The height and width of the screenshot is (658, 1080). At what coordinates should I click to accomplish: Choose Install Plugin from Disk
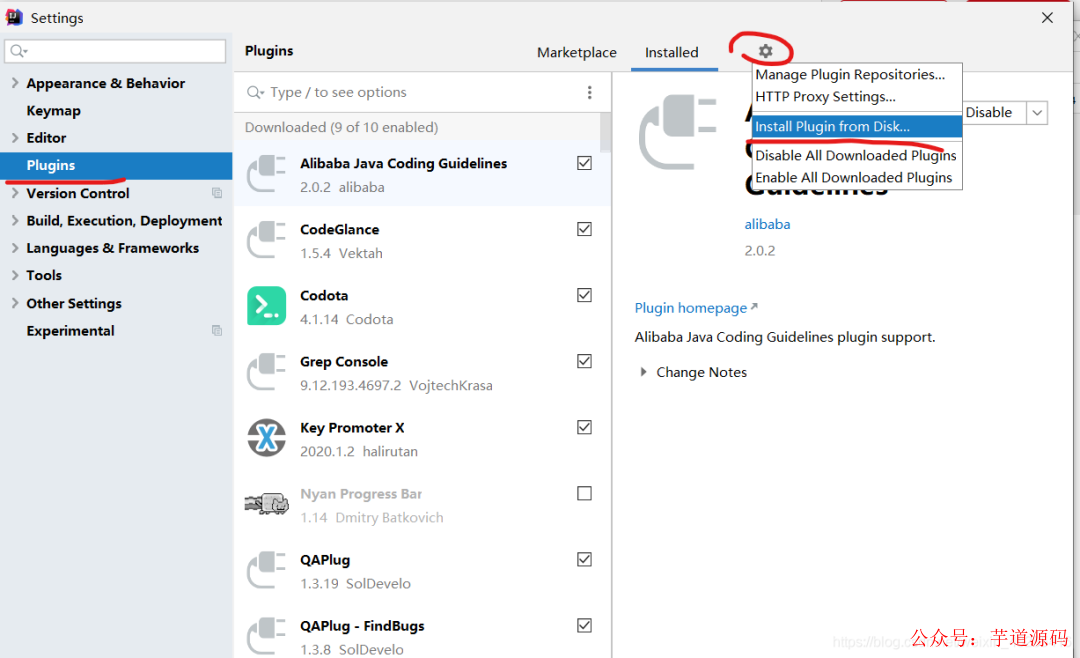(x=857, y=126)
